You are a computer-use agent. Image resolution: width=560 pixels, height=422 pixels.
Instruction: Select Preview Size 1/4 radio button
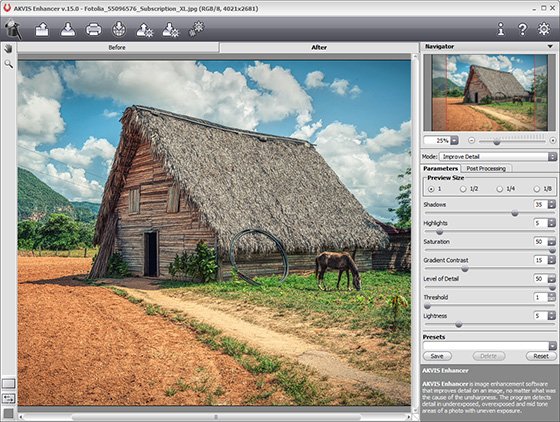[x=500, y=189]
